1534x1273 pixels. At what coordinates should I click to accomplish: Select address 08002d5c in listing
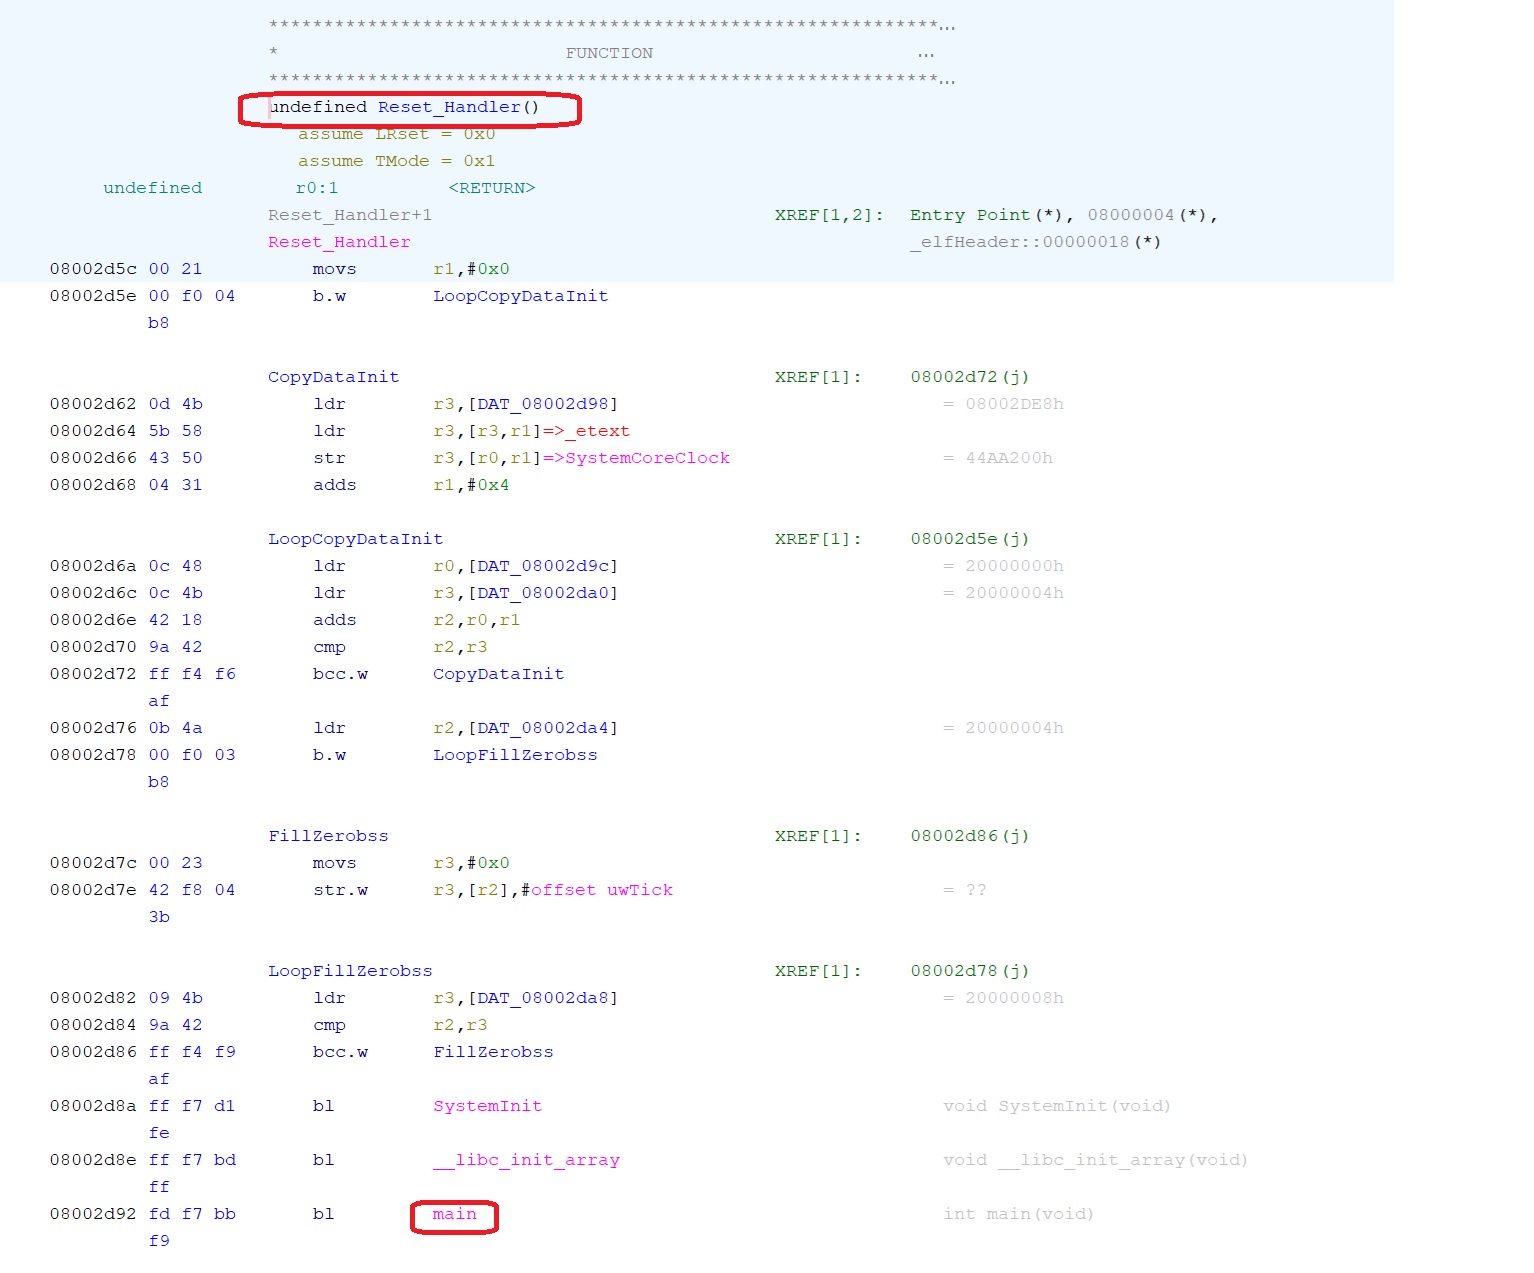(x=93, y=269)
